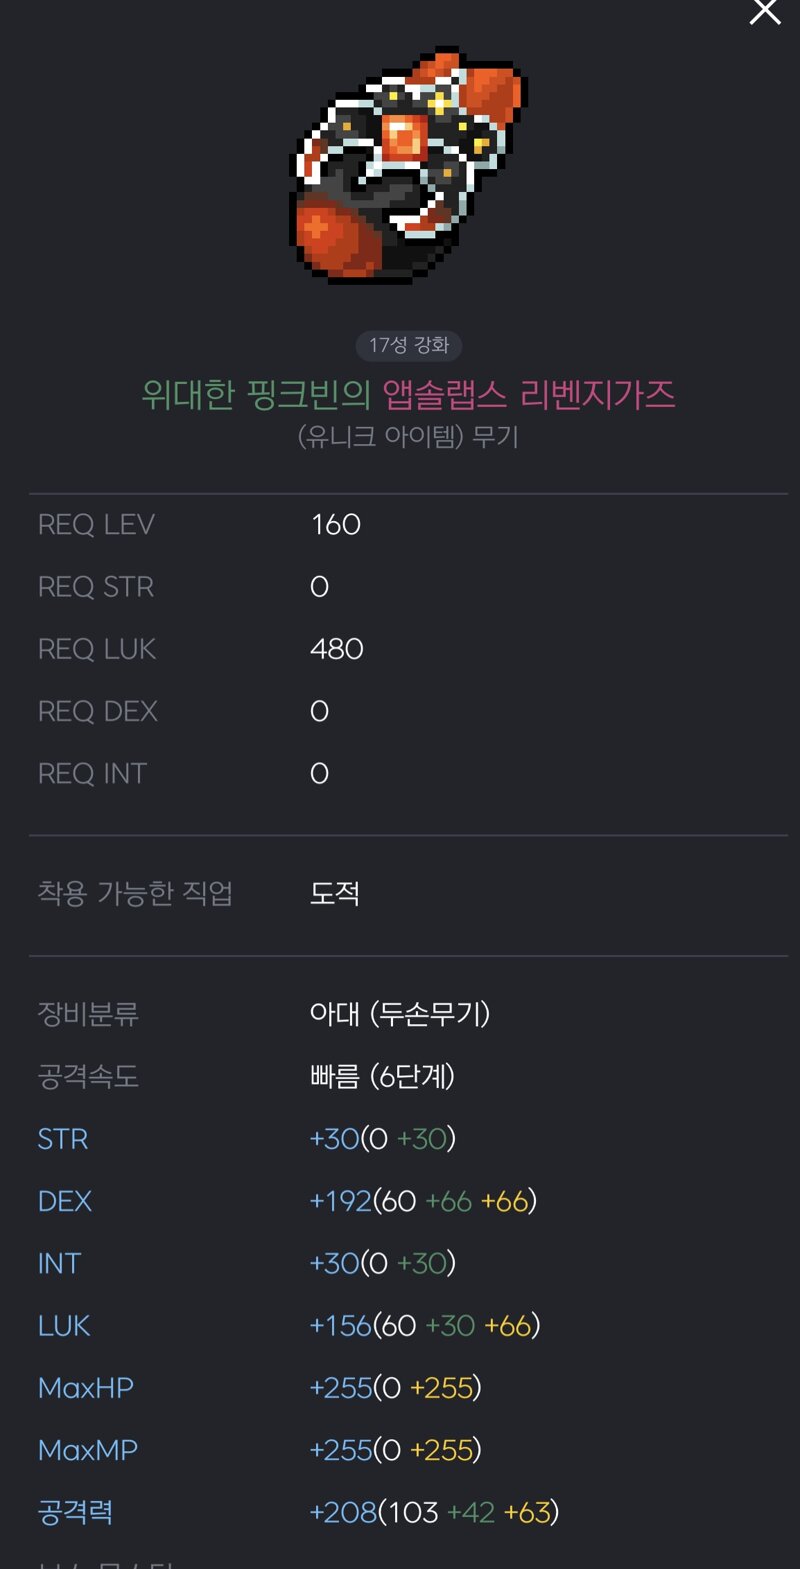
Task: Select the REQ LEV 160 row
Action: [x=408, y=524]
